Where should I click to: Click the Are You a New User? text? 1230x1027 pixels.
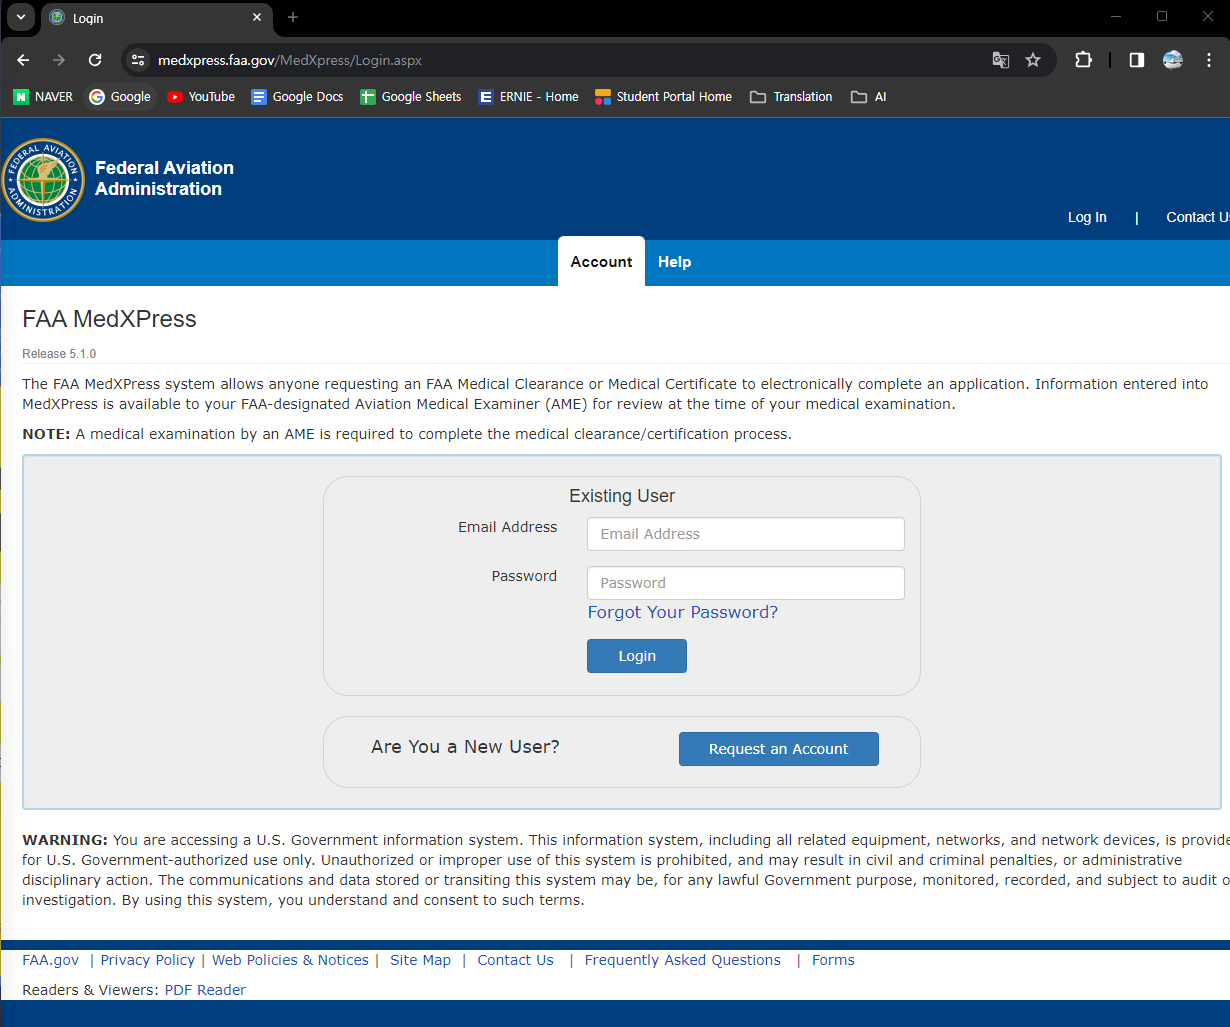pyautogui.click(x=465, y=747)
